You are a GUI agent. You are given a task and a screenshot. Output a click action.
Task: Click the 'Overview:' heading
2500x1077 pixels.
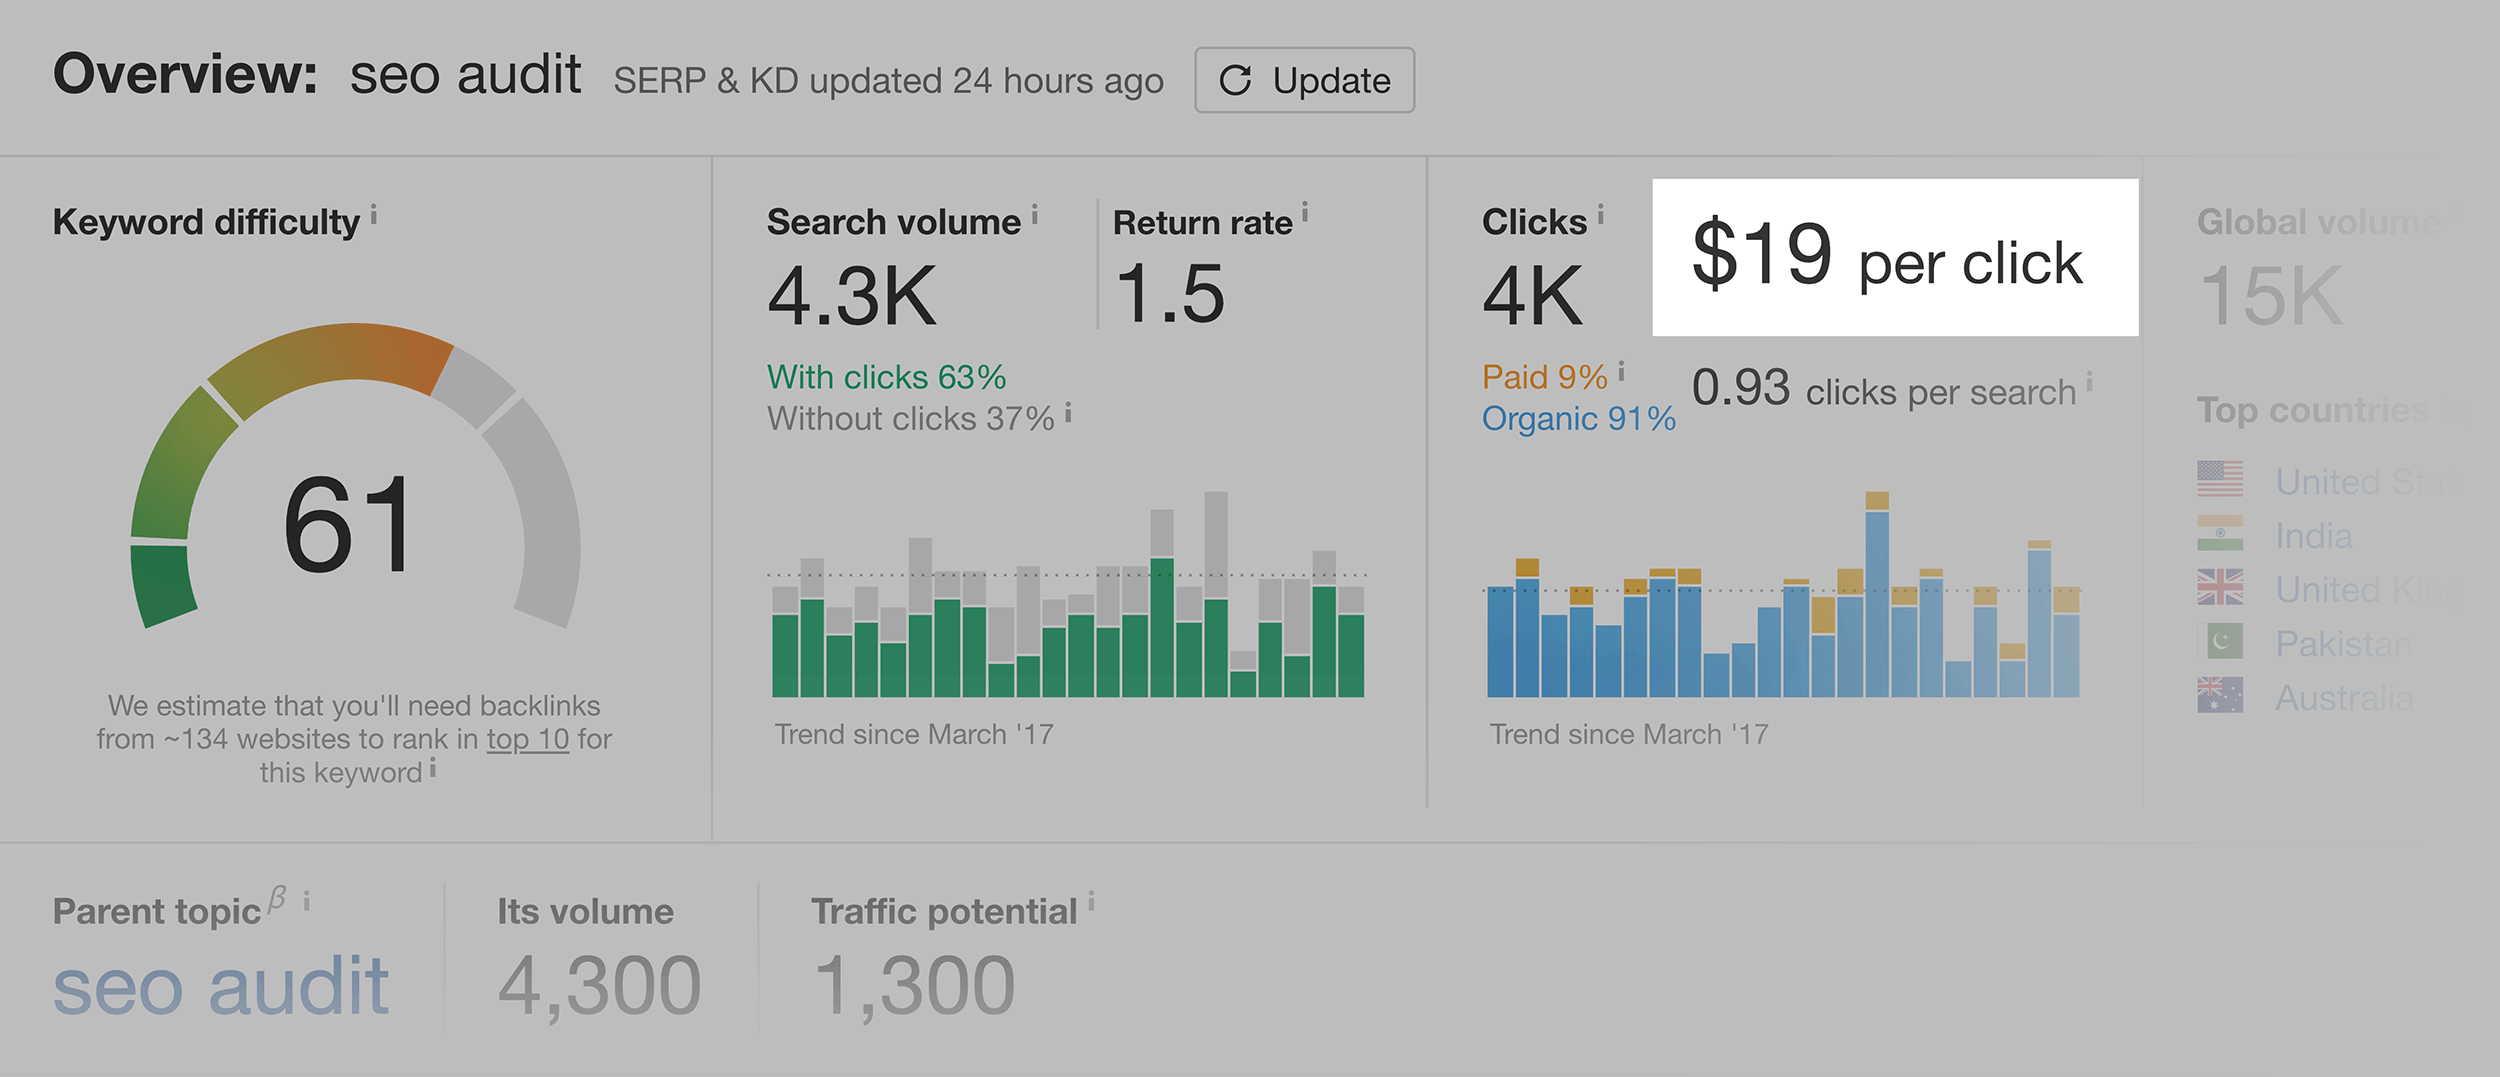(185, 75)
